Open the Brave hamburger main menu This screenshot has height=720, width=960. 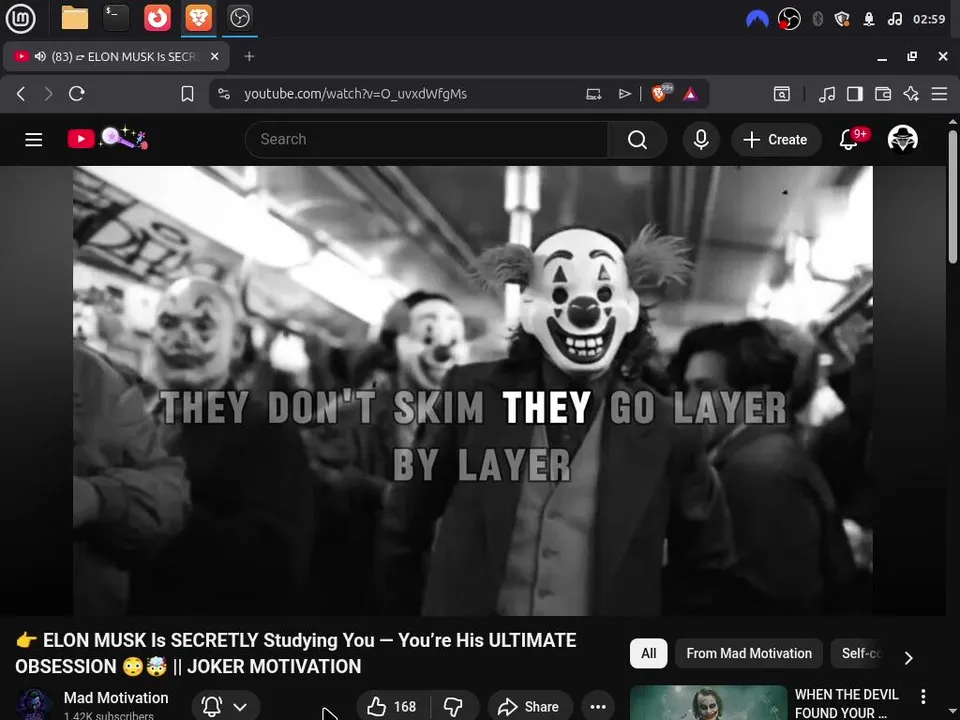point(939,94)
